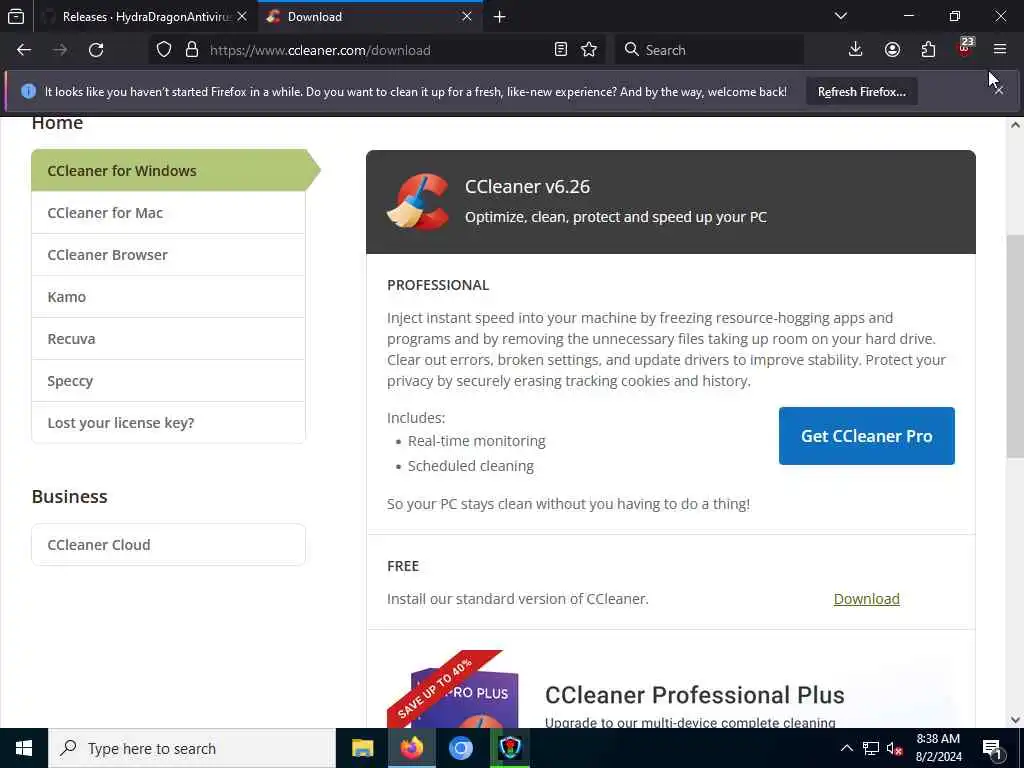Click the page vertical scrollbar thumb
This screenshot has height=768, width=1024.
click(1015, 346)
